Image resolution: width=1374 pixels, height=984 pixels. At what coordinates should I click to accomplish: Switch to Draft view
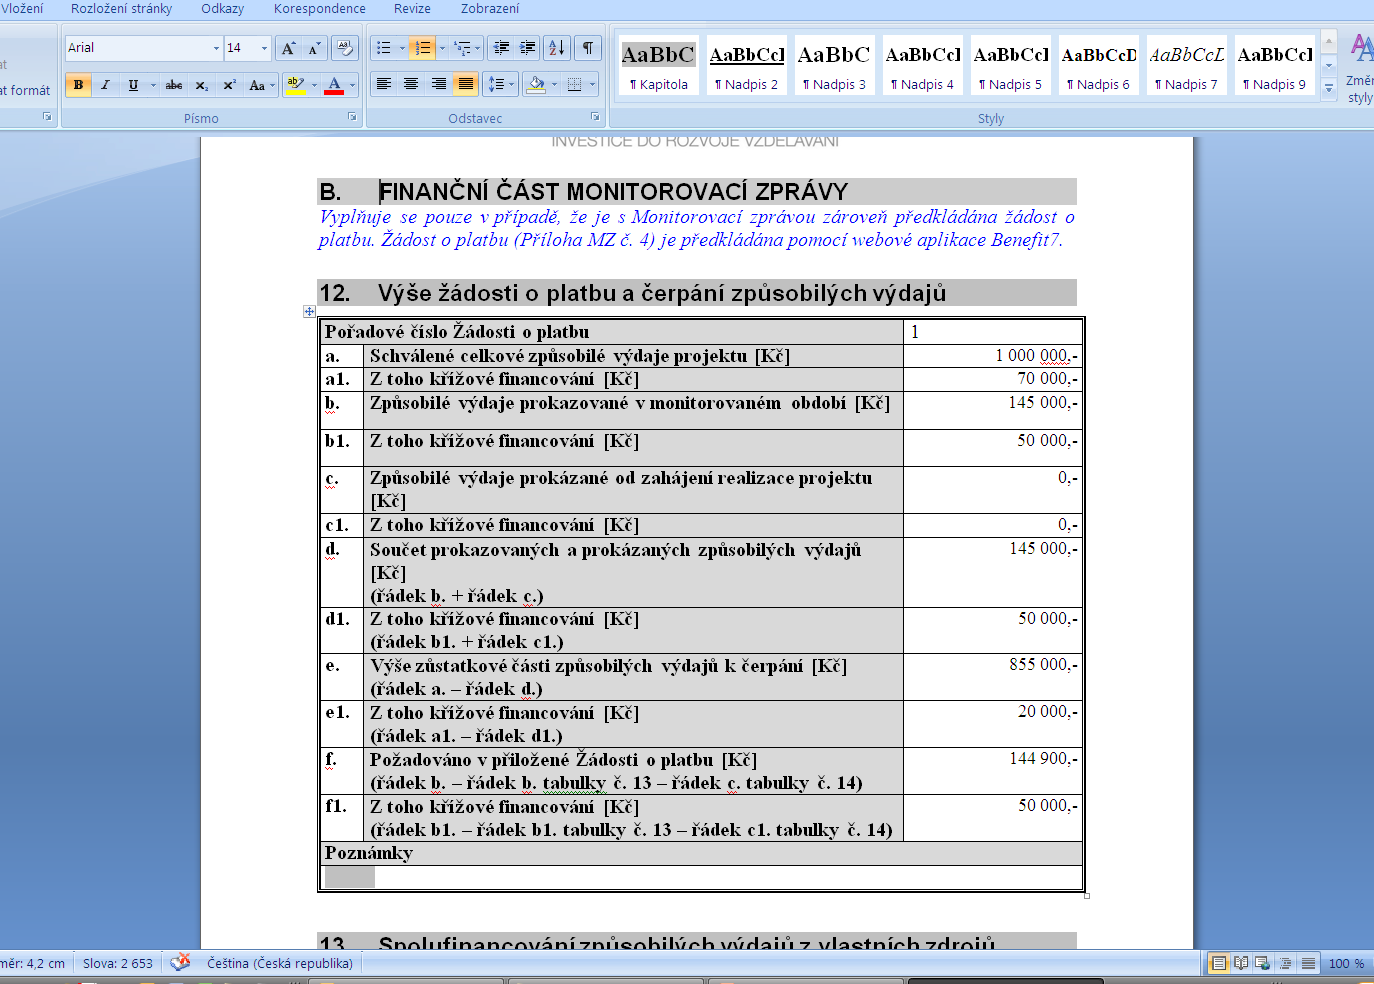pos(1308,963)
